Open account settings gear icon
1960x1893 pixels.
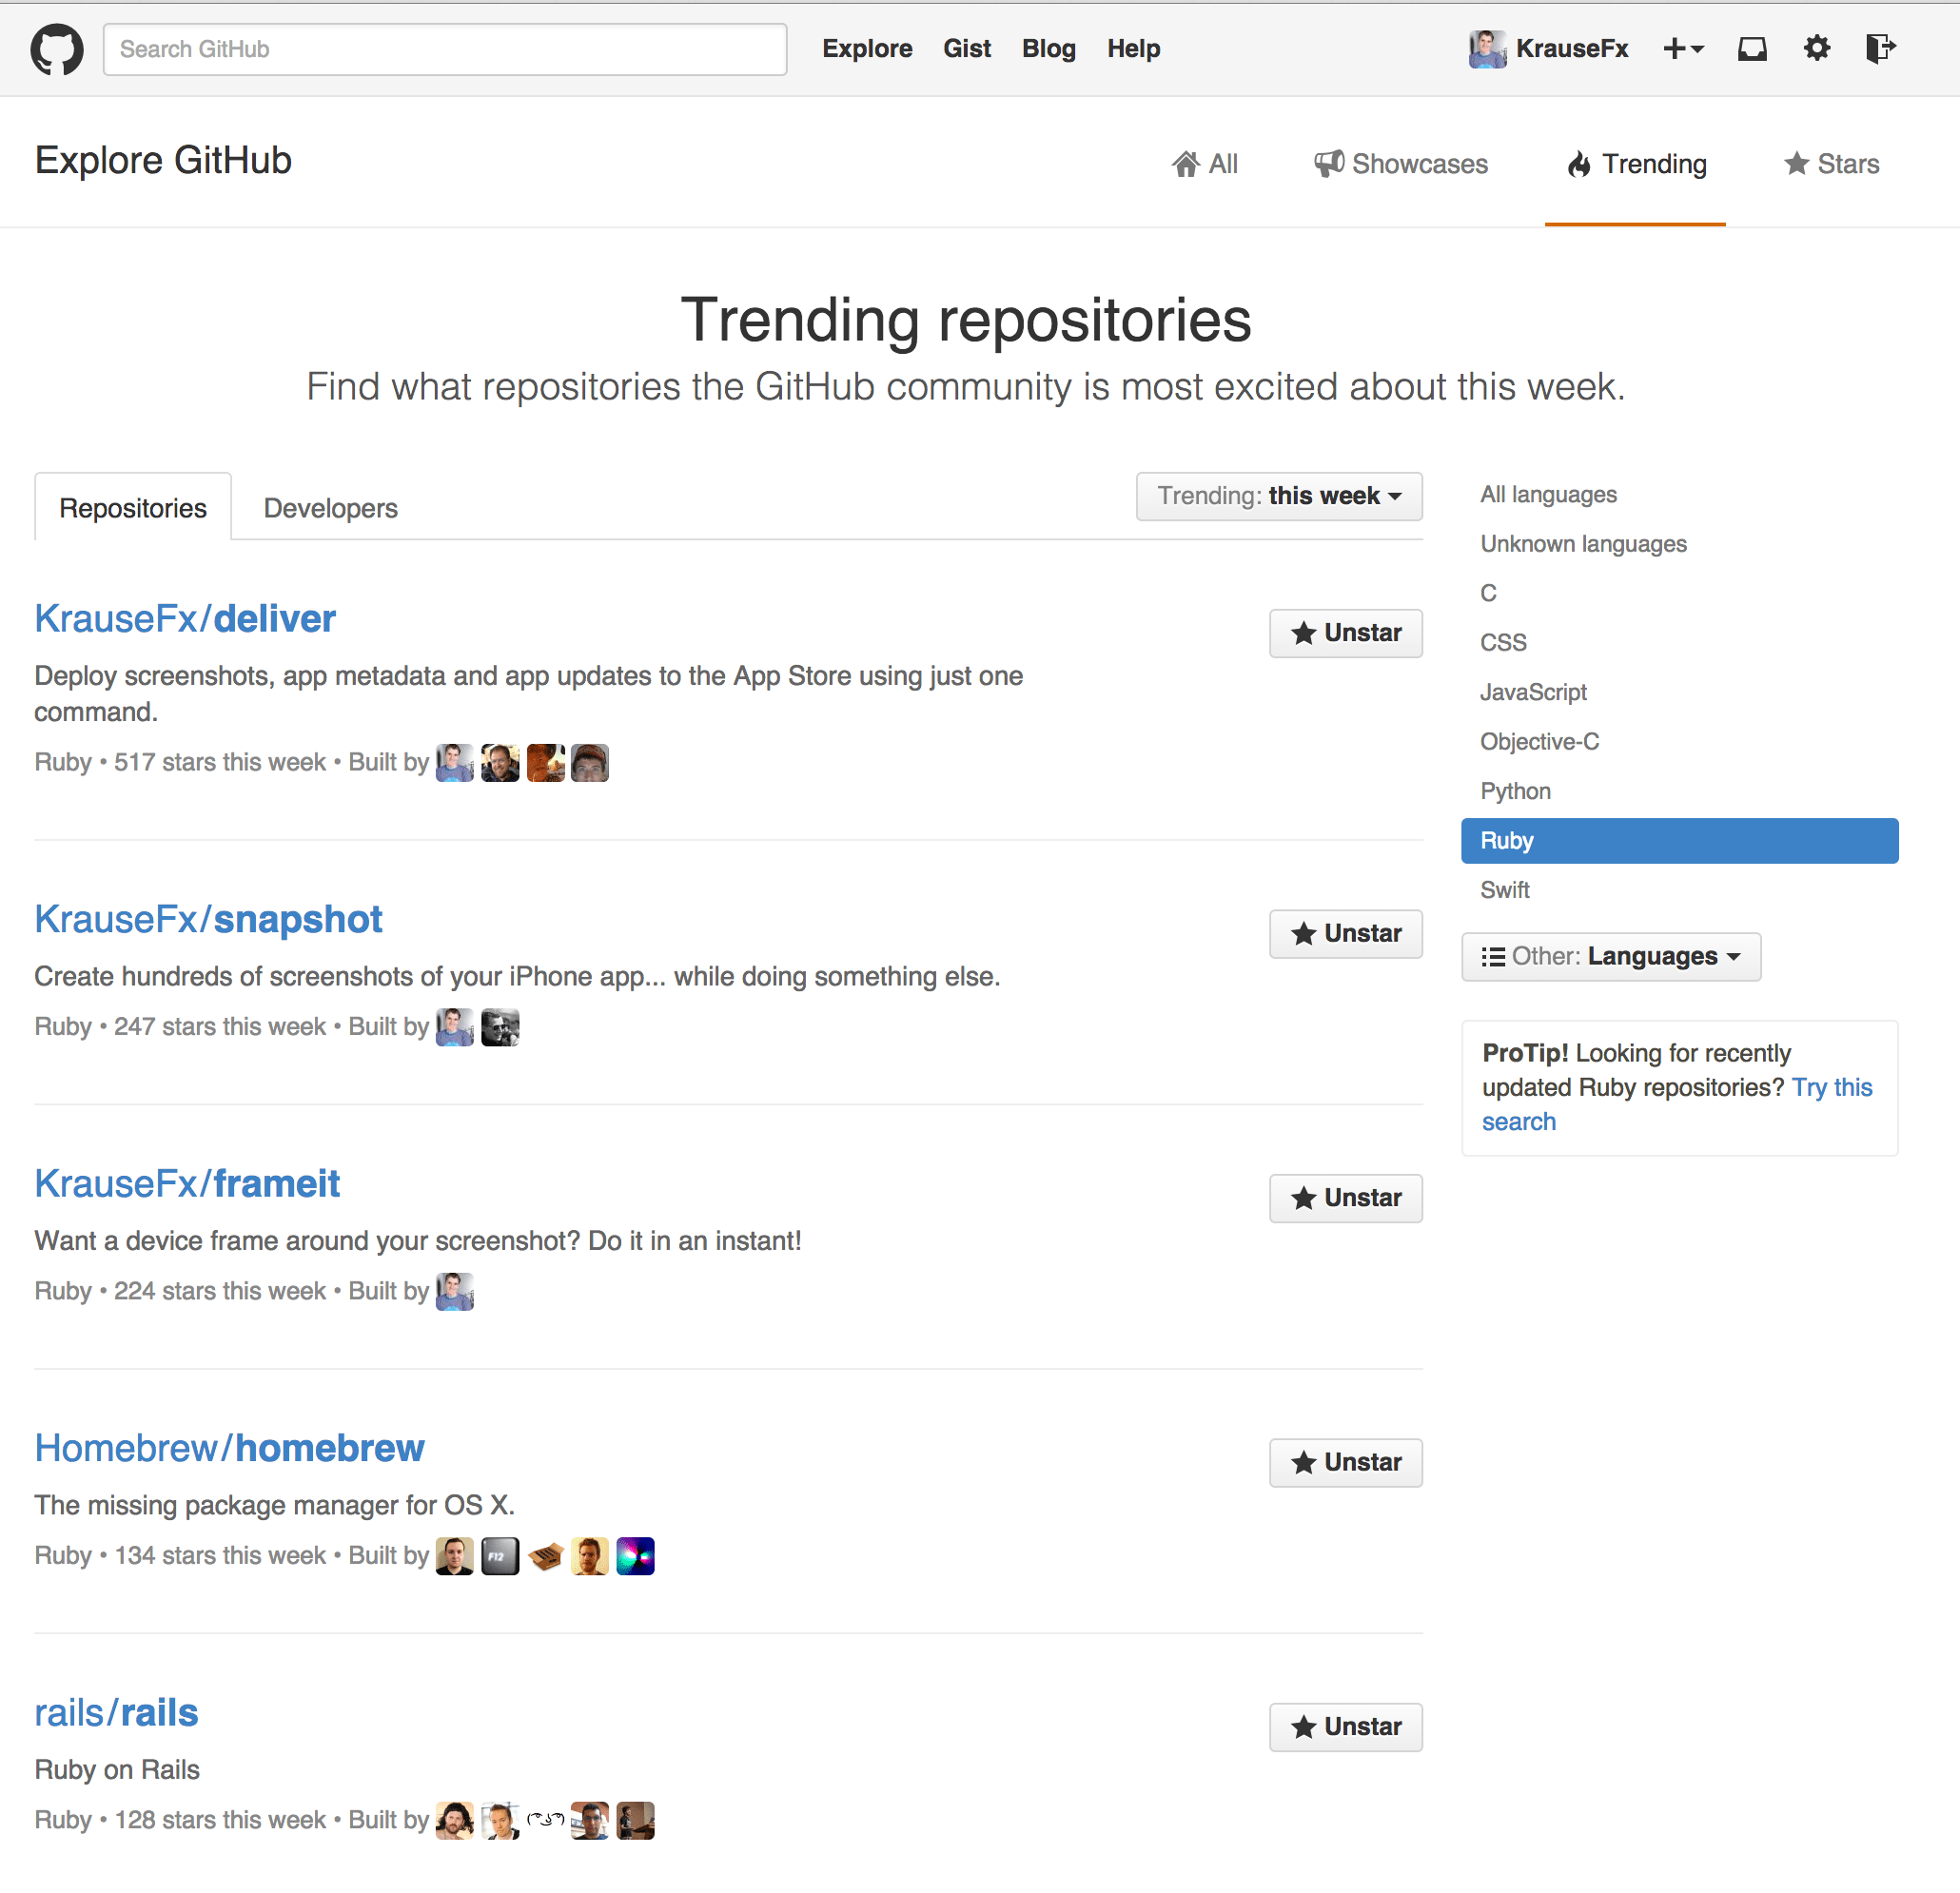point(1817,48)
